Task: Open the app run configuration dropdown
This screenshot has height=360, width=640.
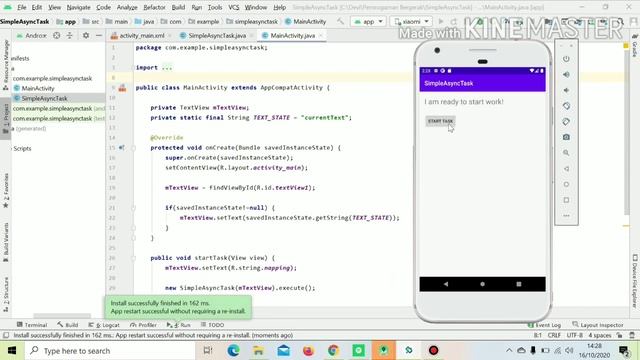Action: tap(368, 21)
